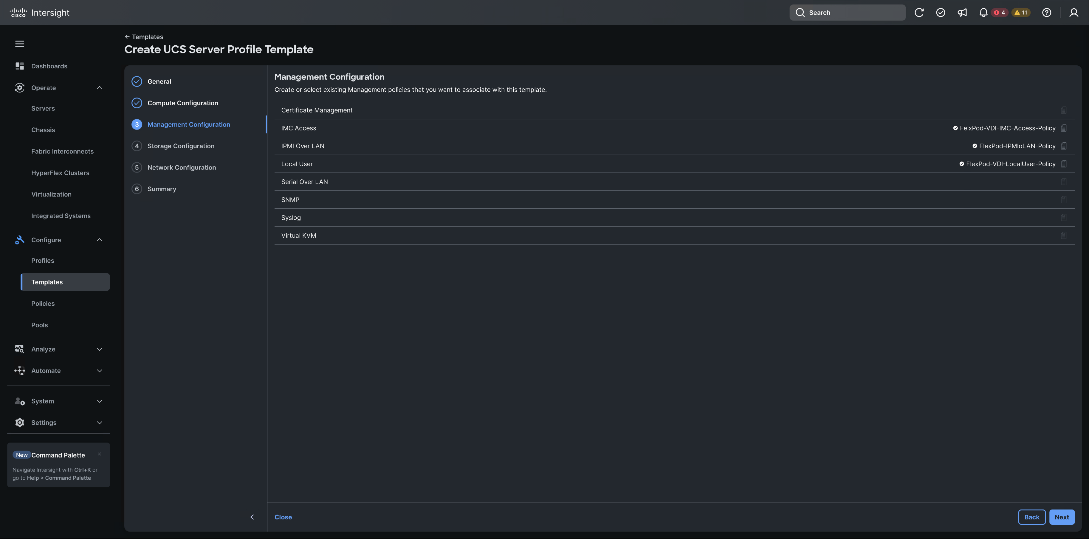This screenshot has height=539, width=1089.
Task: Open Pools under Configure
Action: coord(40,325)
